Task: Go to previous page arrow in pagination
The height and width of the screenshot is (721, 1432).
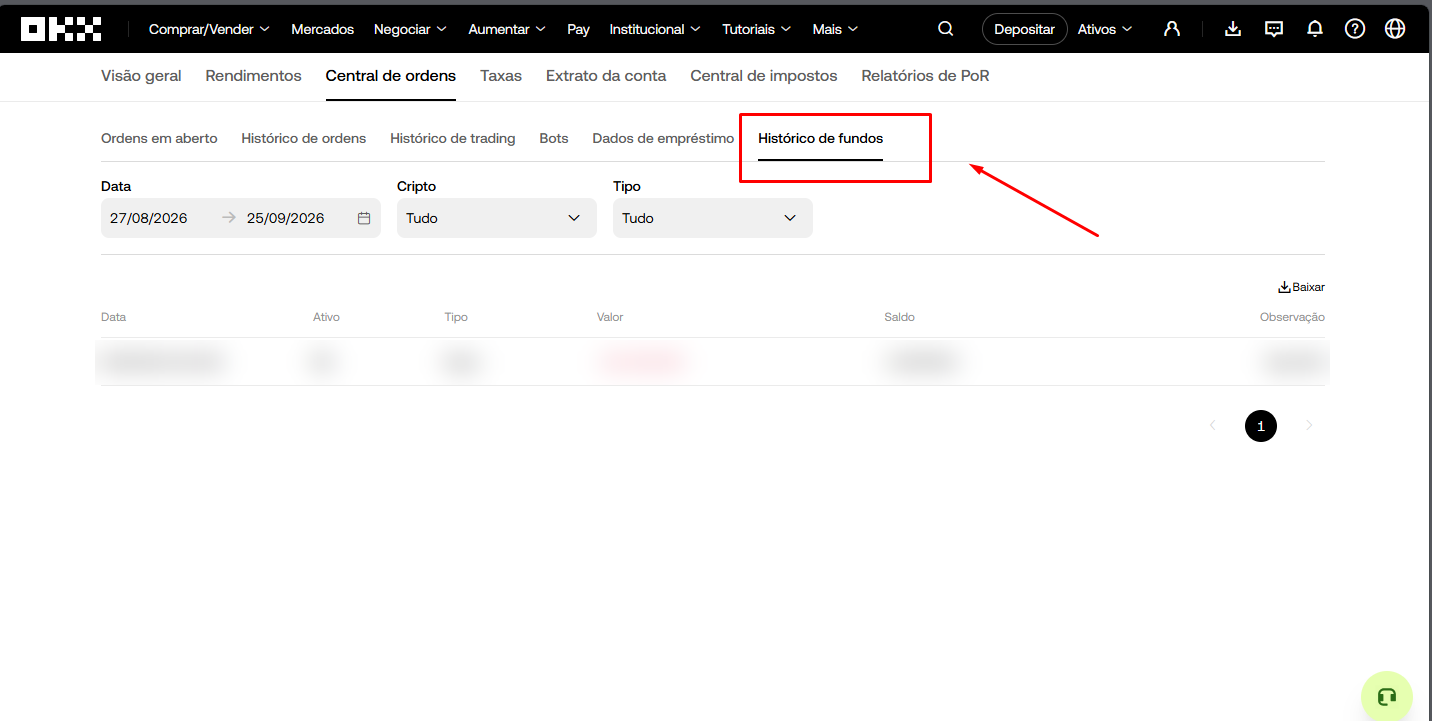Action: pos(1213,426)
